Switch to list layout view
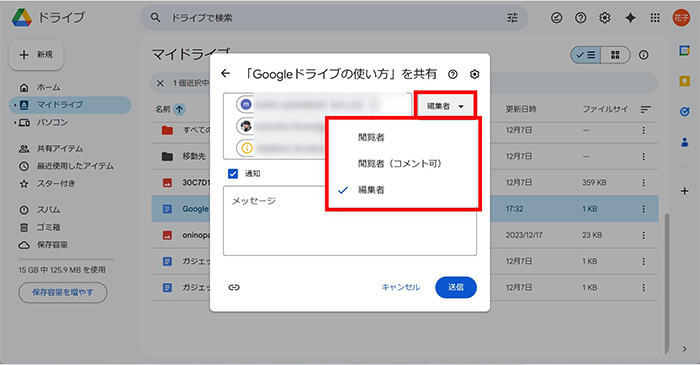The image size is (700, 365). tap(586, 55)
